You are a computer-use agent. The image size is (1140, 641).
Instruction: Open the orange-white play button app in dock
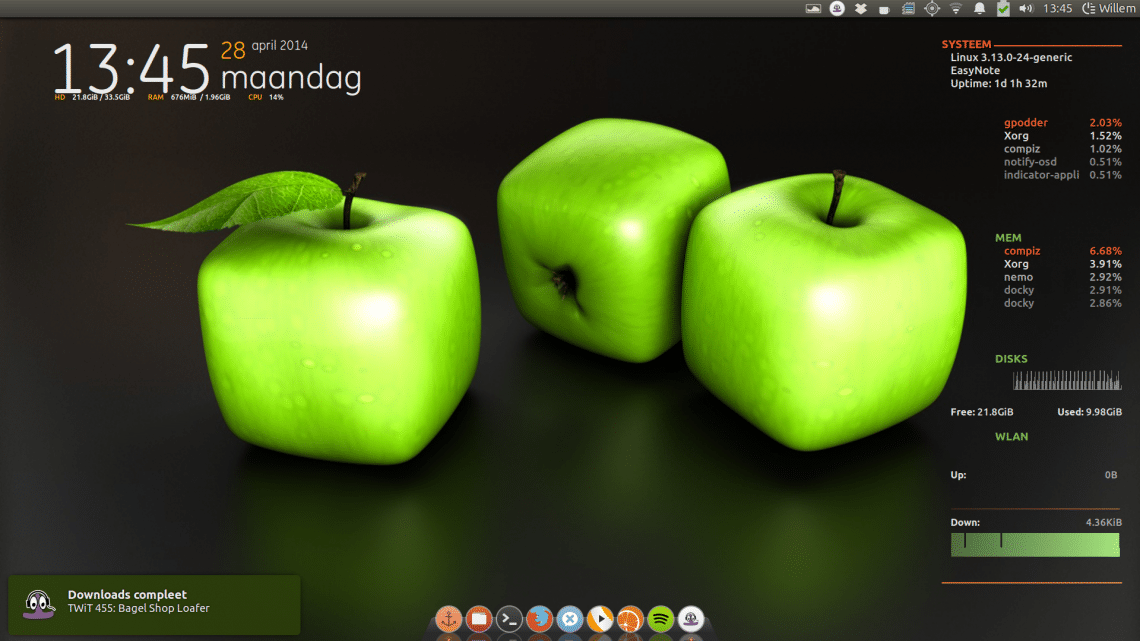(600, 619)
